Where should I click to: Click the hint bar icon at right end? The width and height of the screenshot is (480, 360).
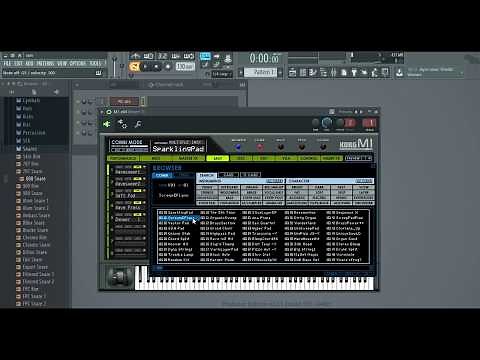tap(99, 73)
